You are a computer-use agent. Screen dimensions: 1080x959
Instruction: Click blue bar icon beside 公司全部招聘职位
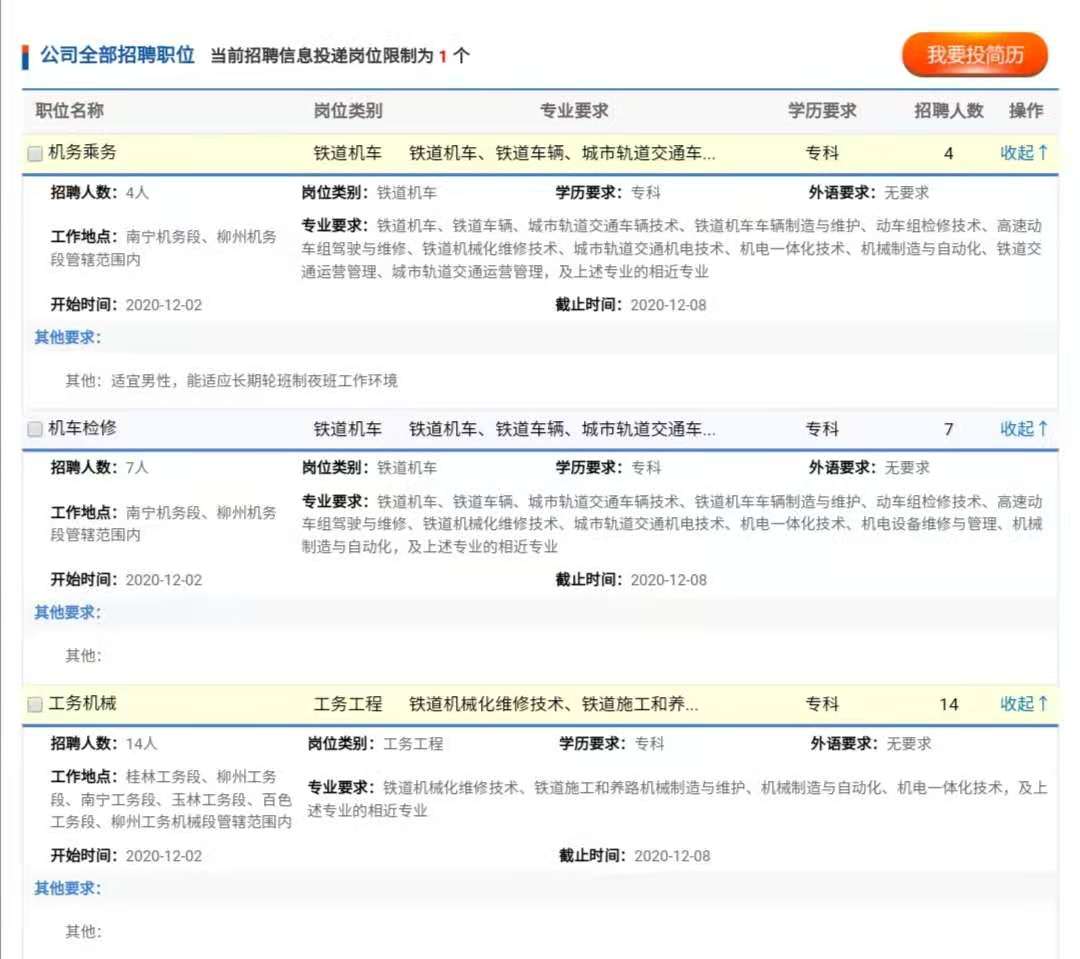25,56
